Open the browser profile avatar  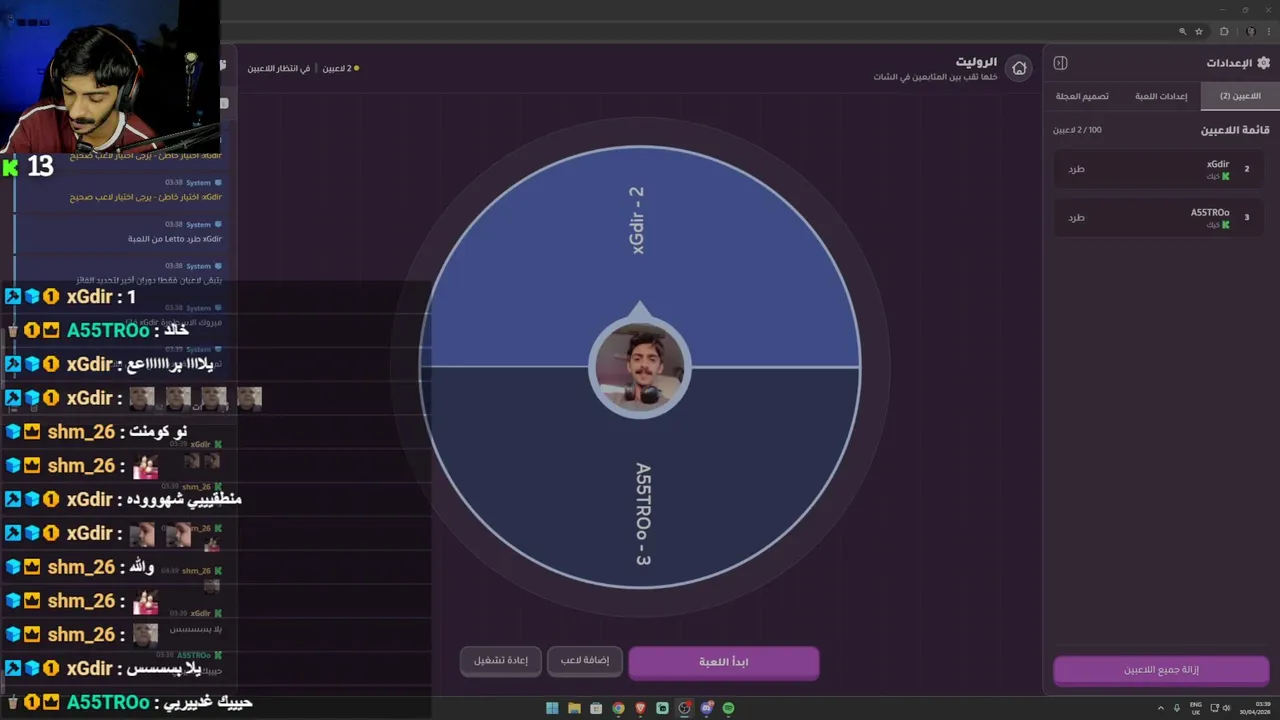pos(1251,32)
